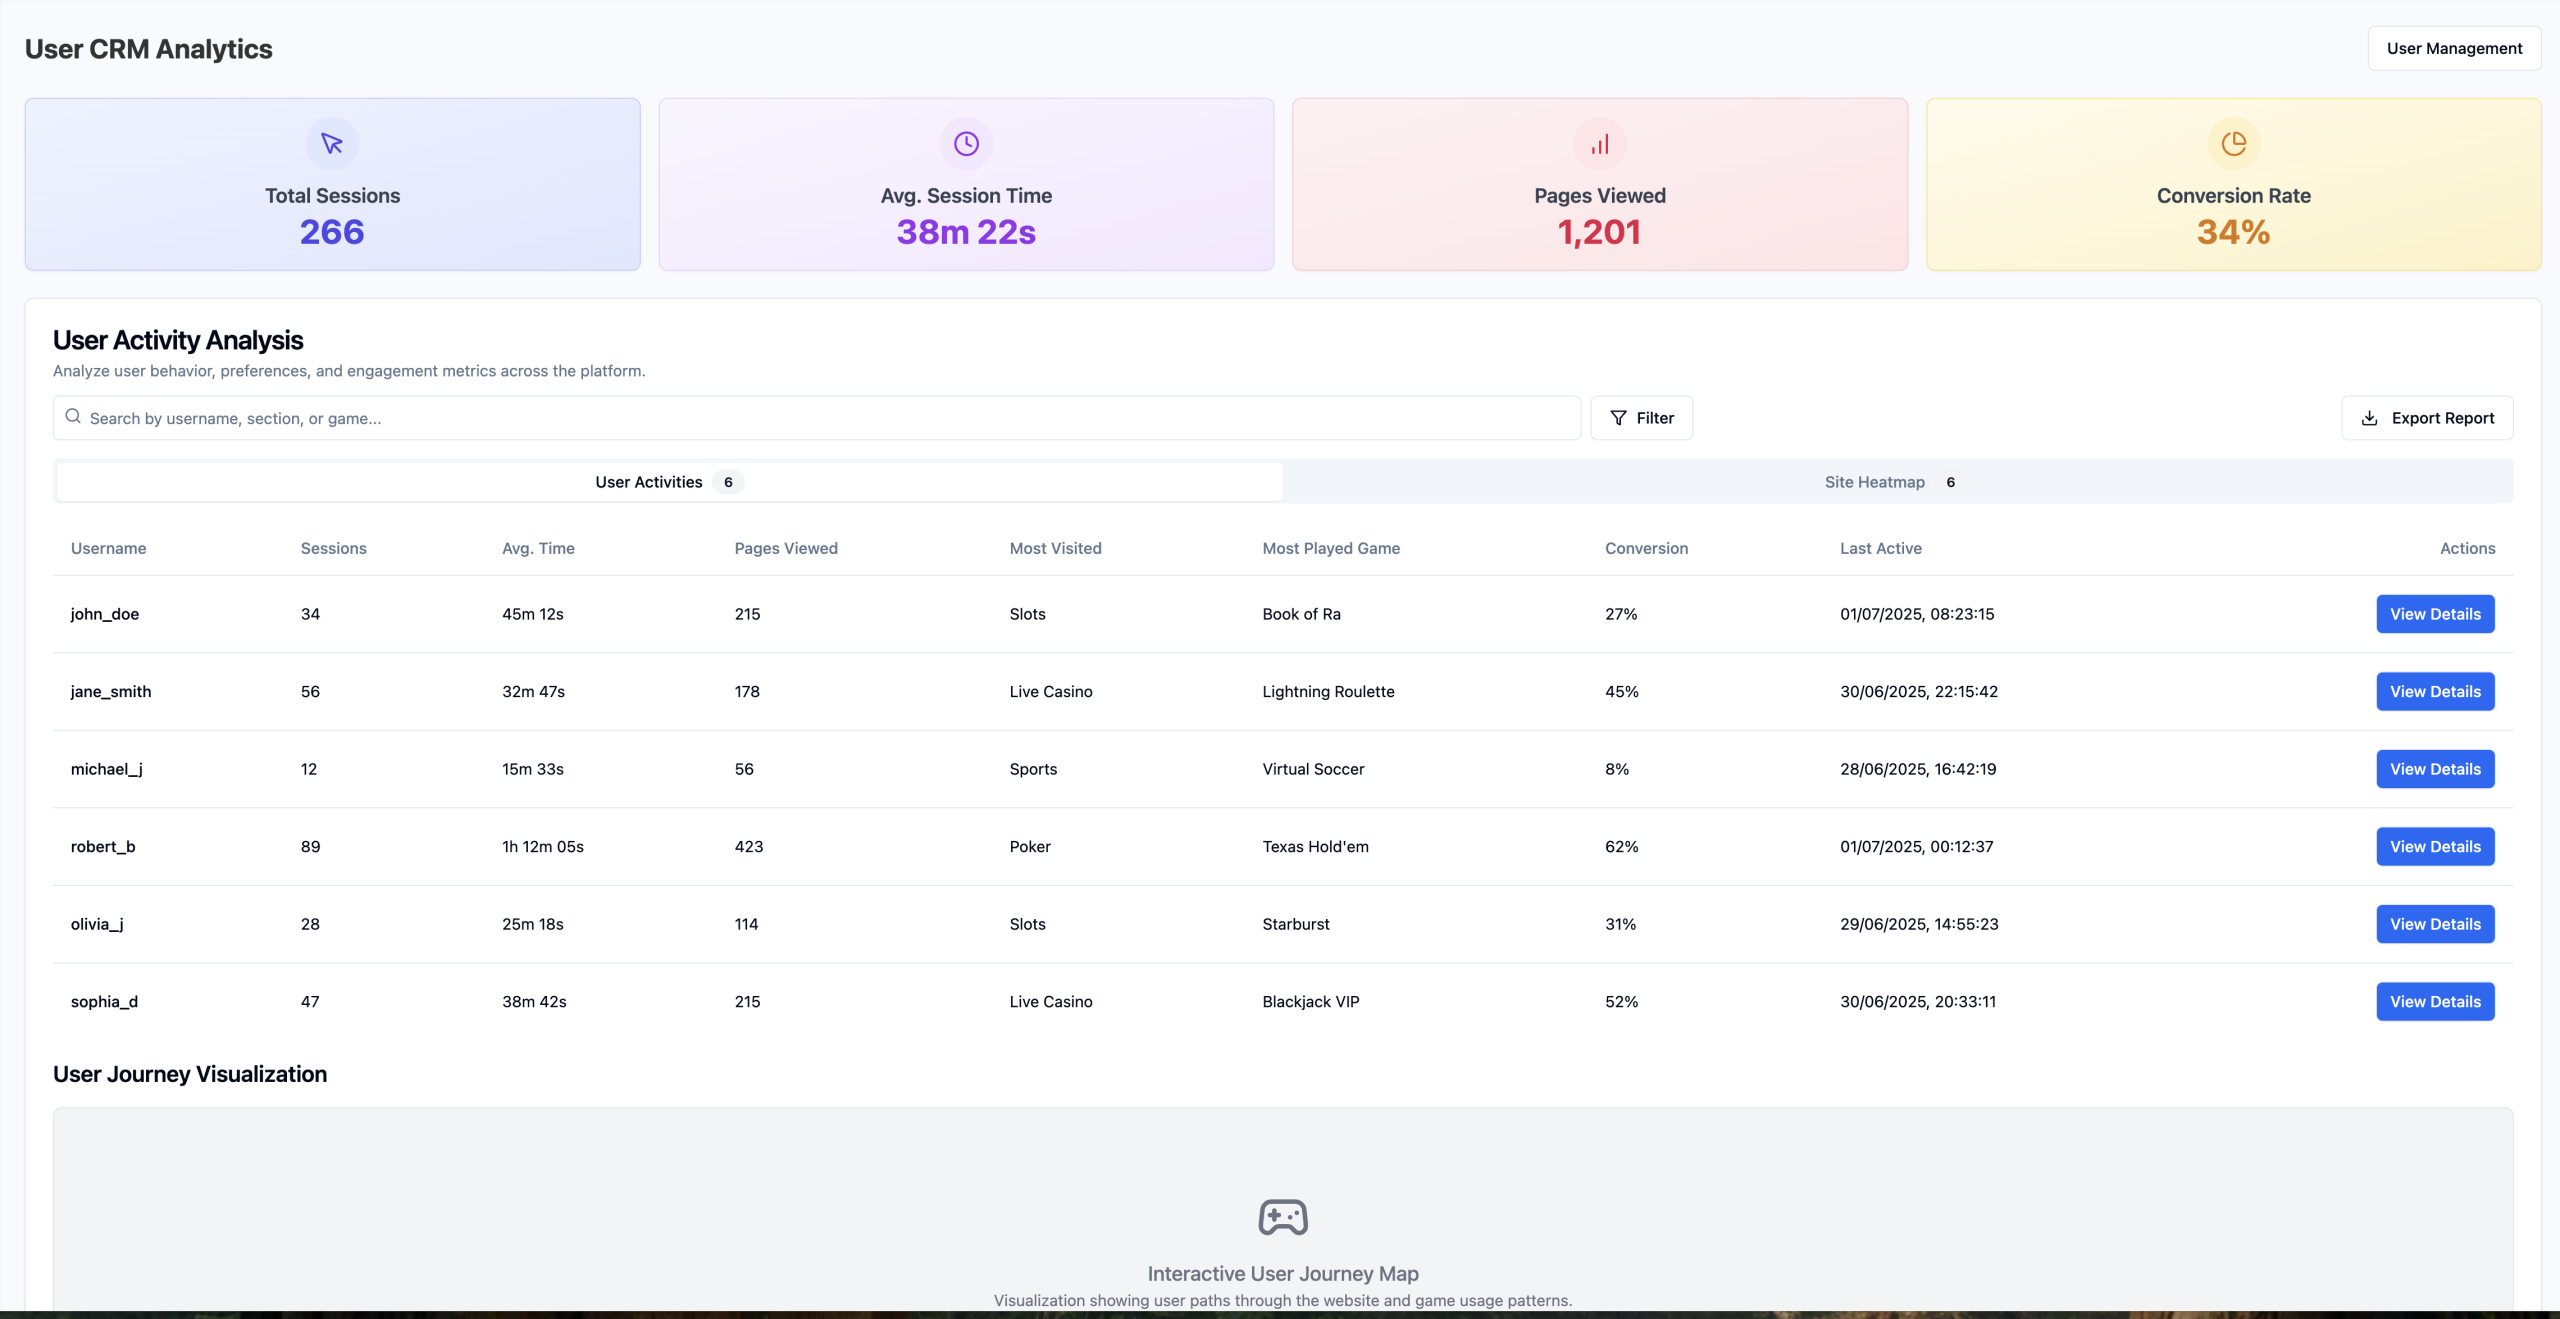The image size is (2560, 1319).
Task: Click the download icon beside Export Report
Action: 2369,418
